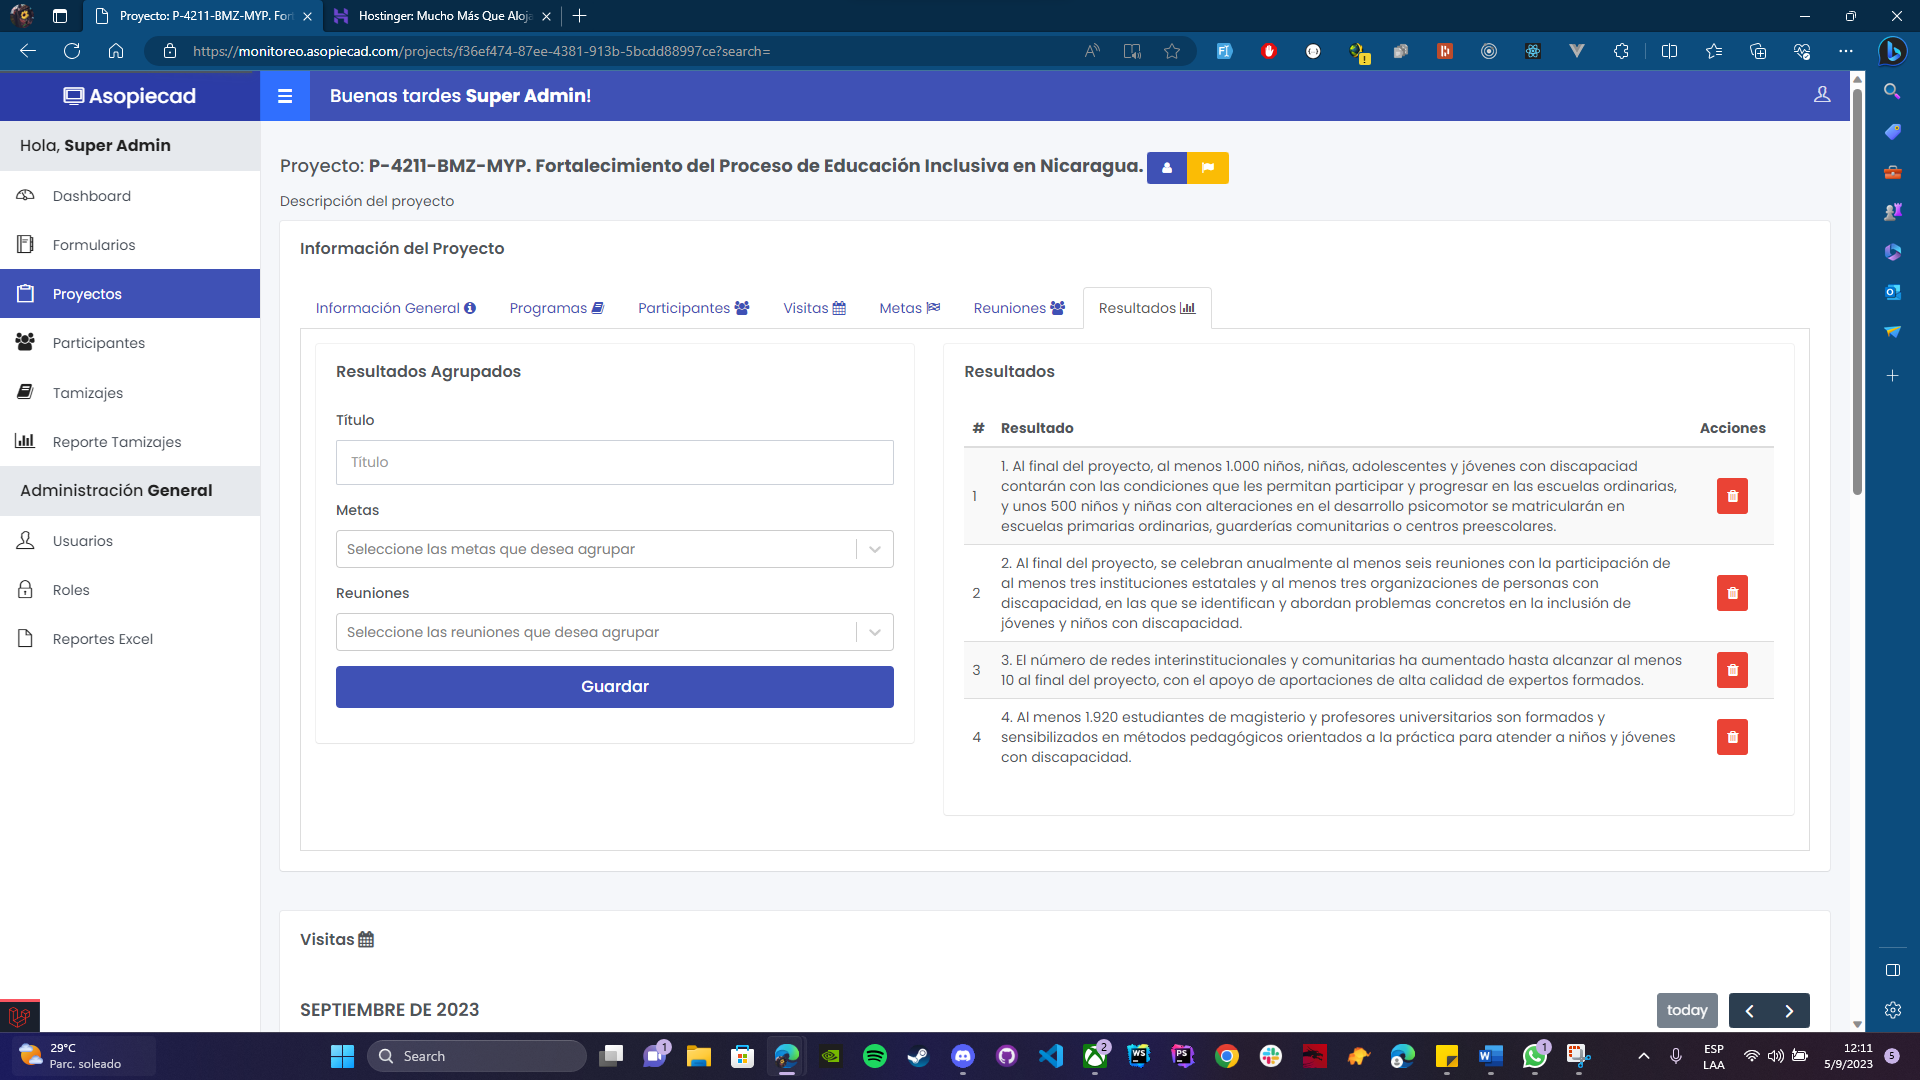Expand the Reuniones selection dropdown
1920x1080 pixels.
874,632
